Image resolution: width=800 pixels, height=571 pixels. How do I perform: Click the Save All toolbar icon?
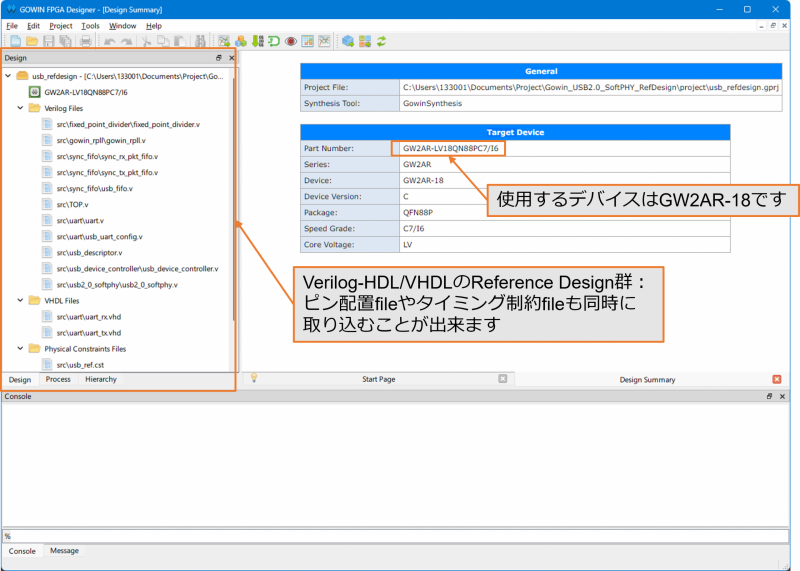click(65, 41)
